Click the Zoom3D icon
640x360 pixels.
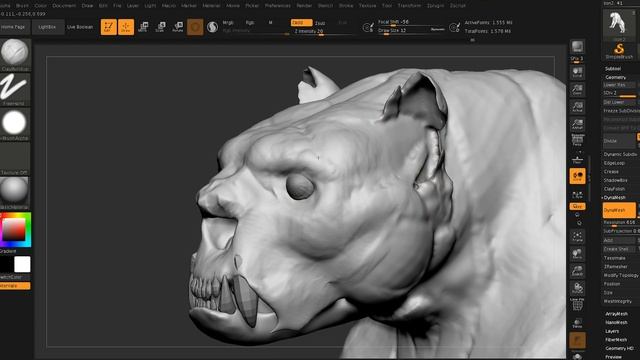coord(577,271)
